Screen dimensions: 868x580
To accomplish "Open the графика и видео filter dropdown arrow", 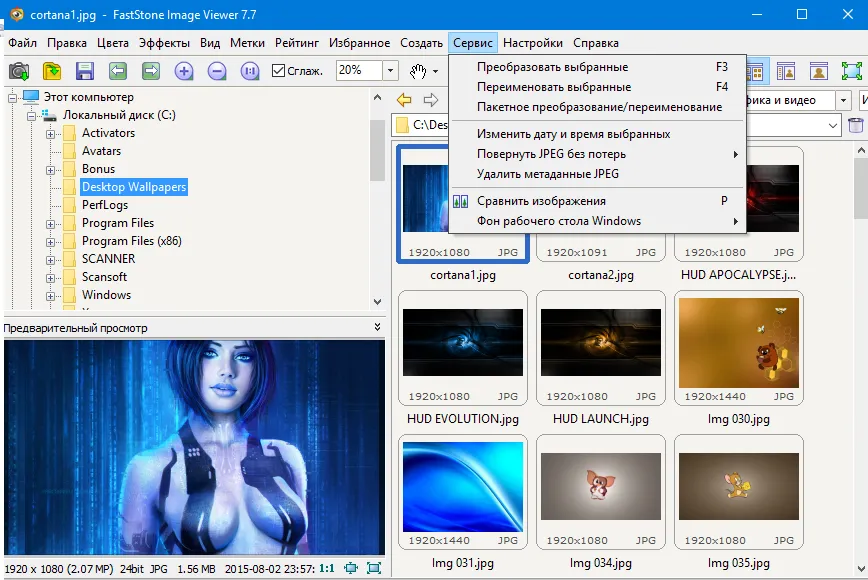I will point(843,100).
